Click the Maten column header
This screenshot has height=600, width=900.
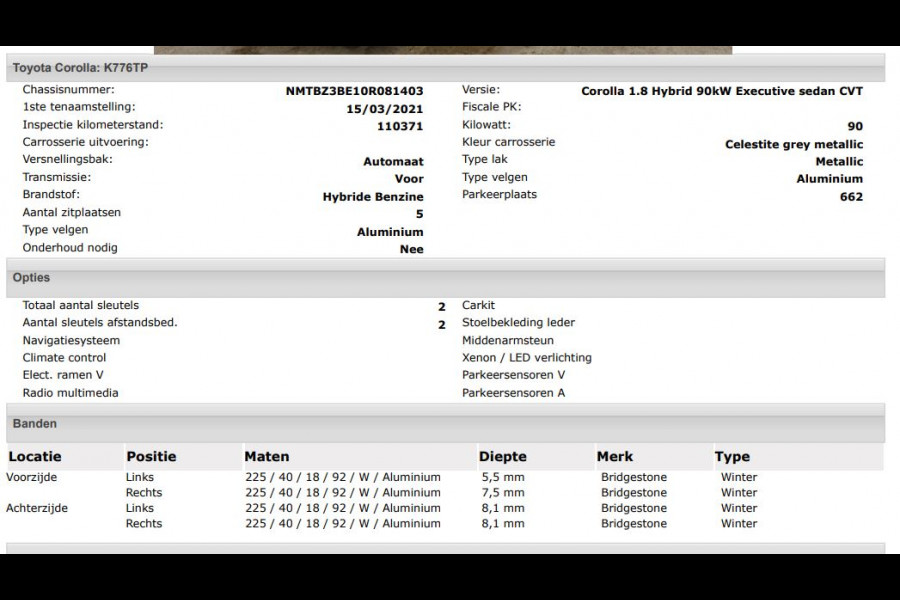click(x=267, y=456)
